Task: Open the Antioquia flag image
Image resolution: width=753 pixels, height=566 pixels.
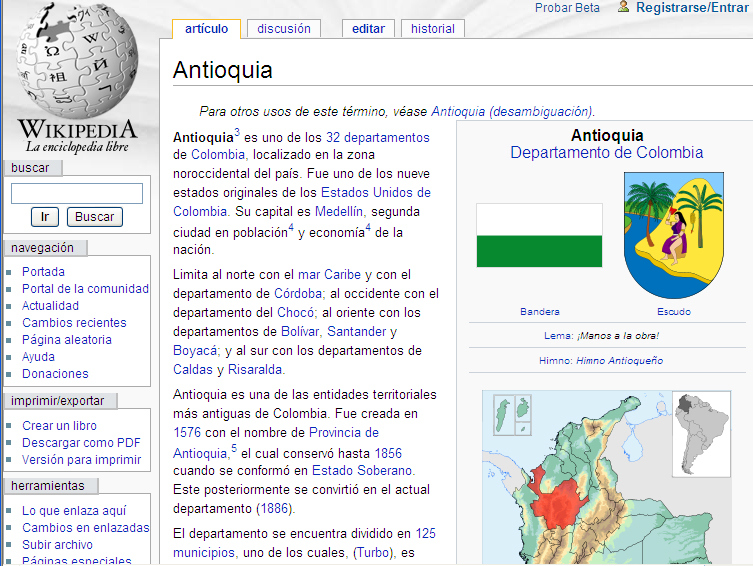Action: pos(539,235)
